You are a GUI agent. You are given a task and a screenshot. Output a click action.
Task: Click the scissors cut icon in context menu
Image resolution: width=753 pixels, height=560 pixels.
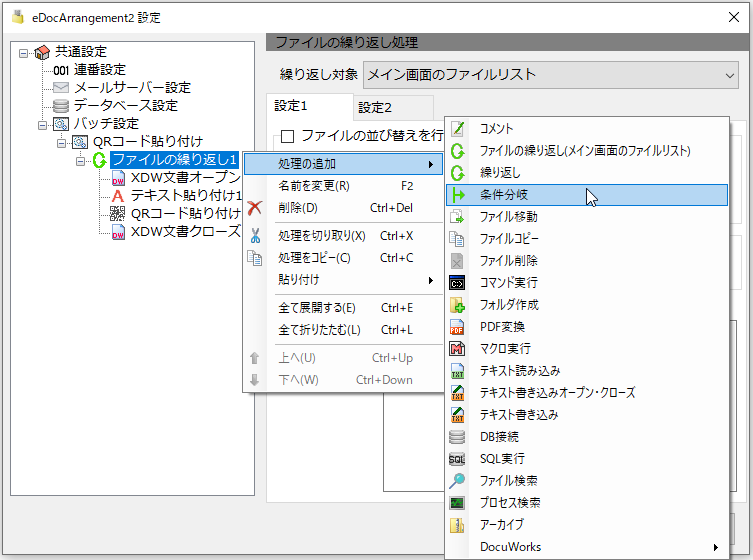click(x=255, y=236)
